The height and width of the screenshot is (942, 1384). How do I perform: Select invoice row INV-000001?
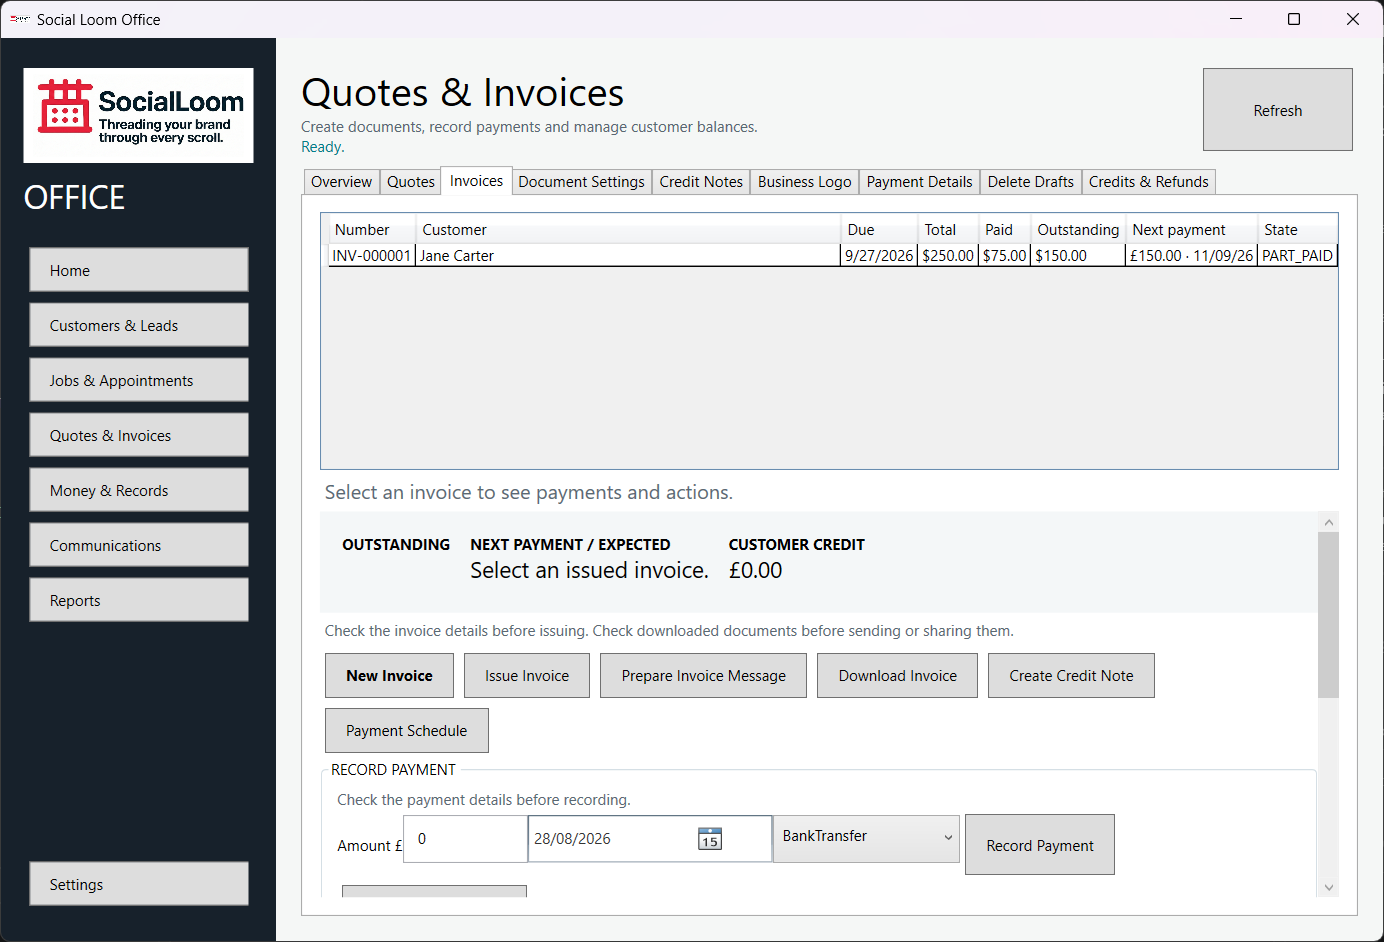point(832,256)
